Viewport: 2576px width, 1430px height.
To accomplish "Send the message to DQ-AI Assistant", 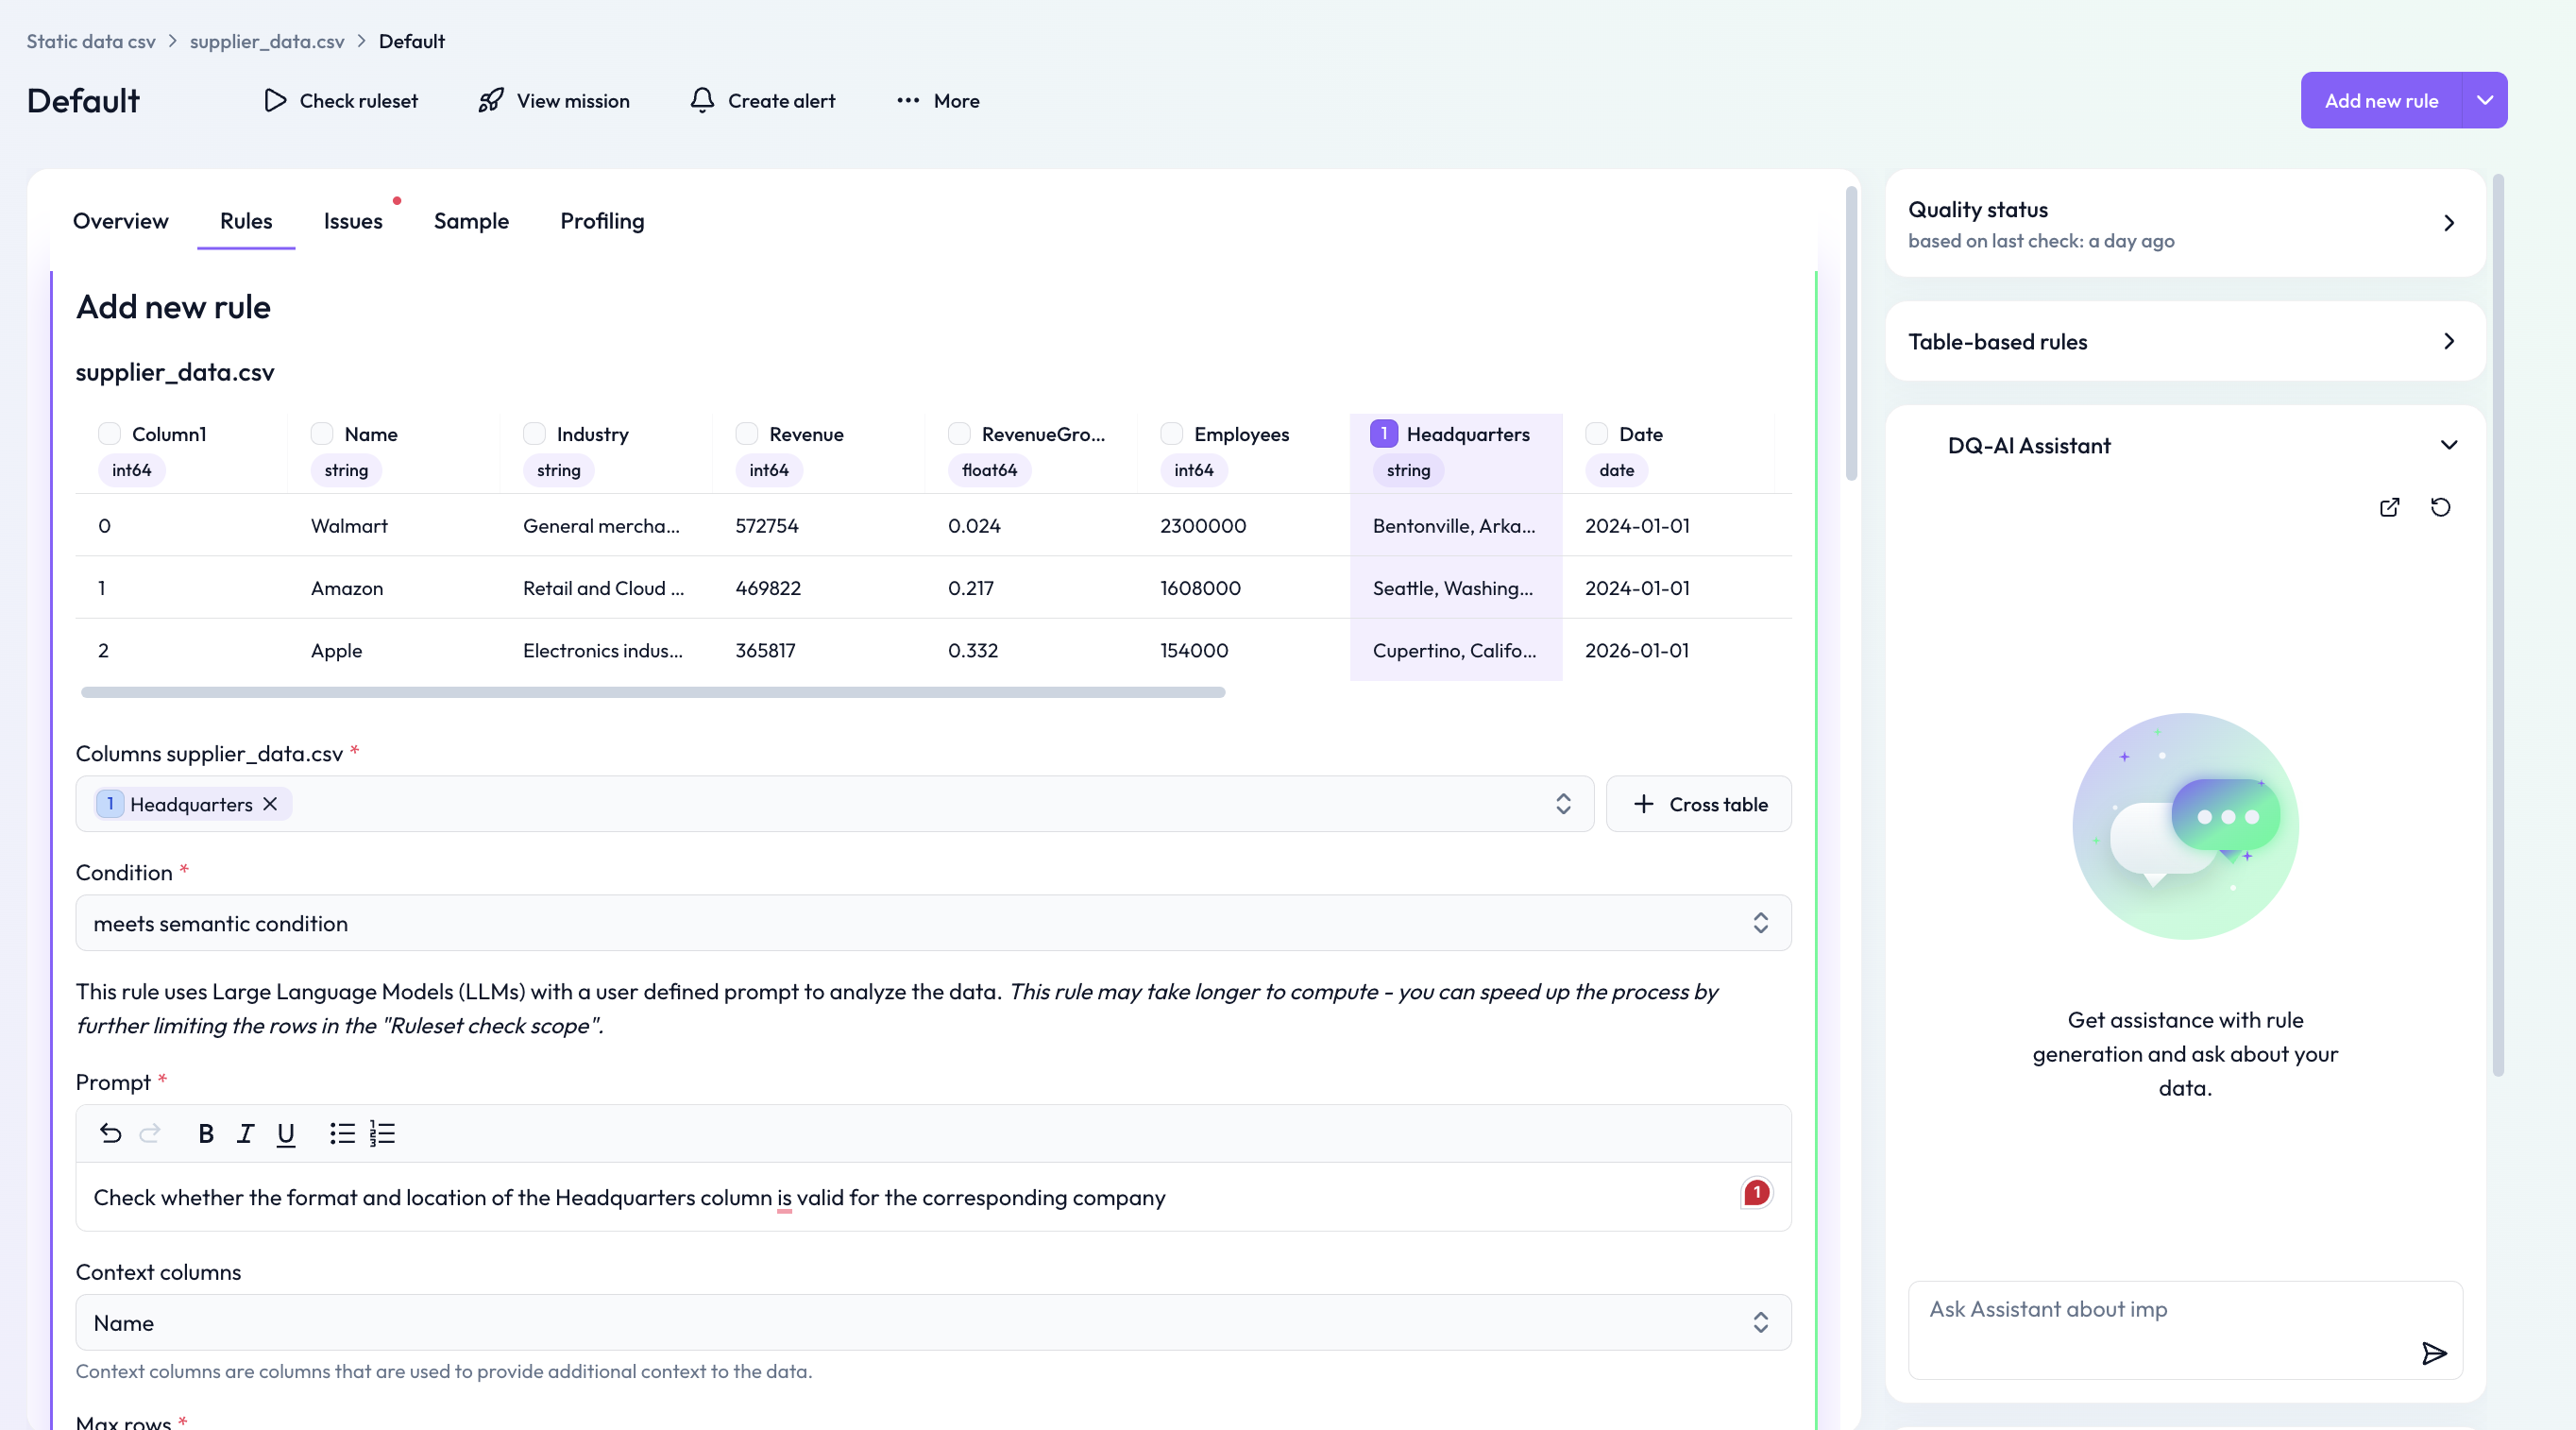I will tap(2433, 1353).
